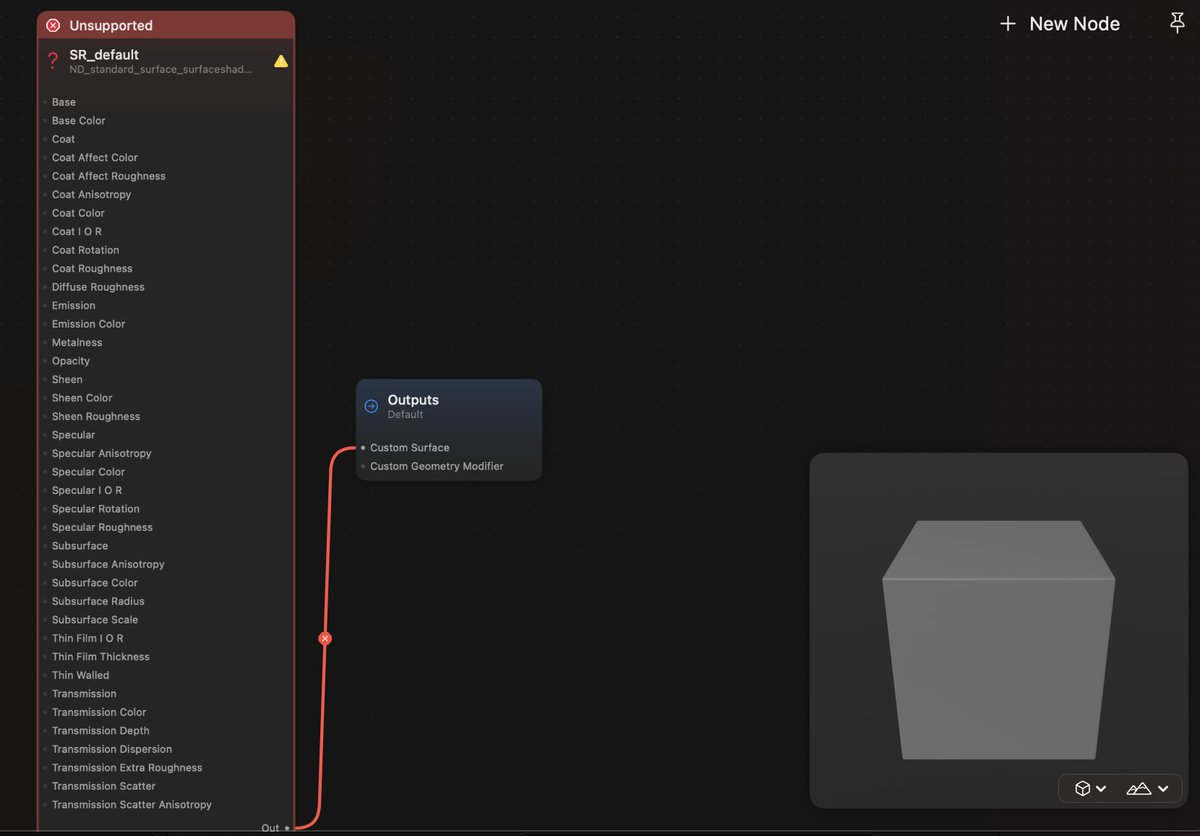Click the red error marker on the connection
Image resolution: width=1200 pixels, height=836 pixels.
[325, 638]
